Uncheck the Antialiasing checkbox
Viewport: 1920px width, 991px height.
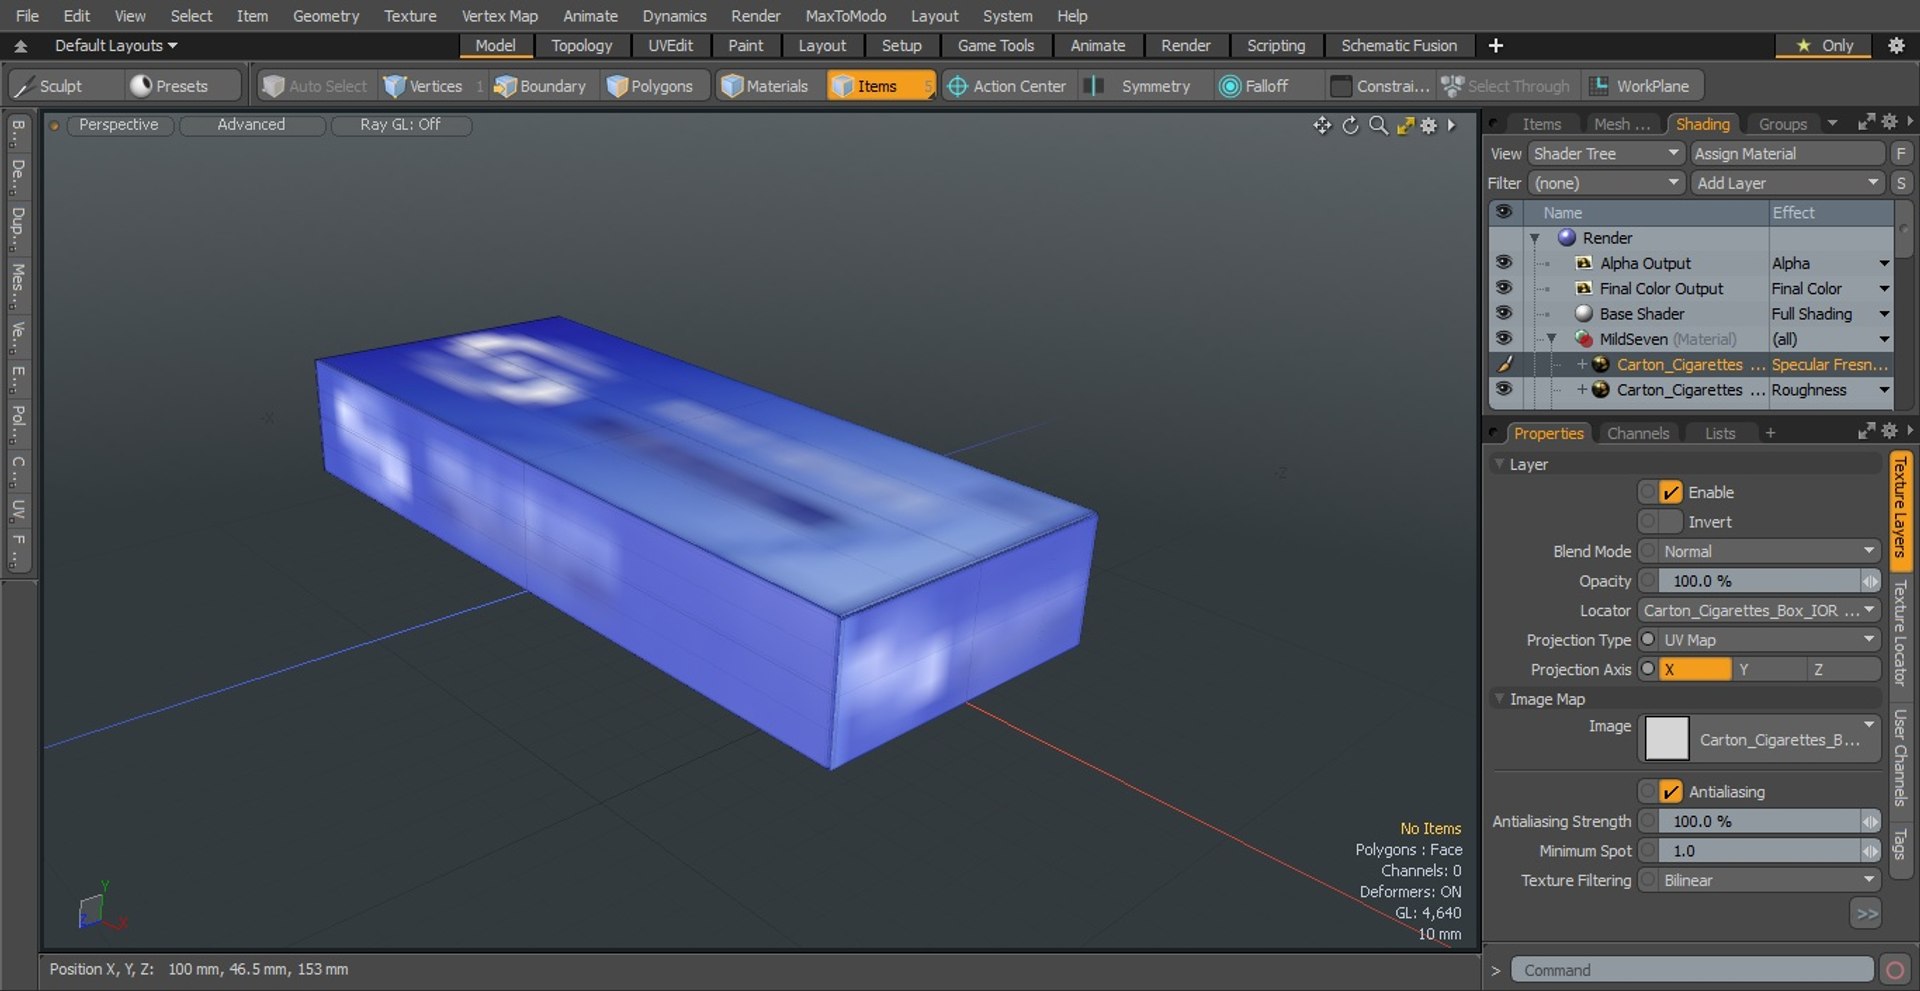point(1670,792)
